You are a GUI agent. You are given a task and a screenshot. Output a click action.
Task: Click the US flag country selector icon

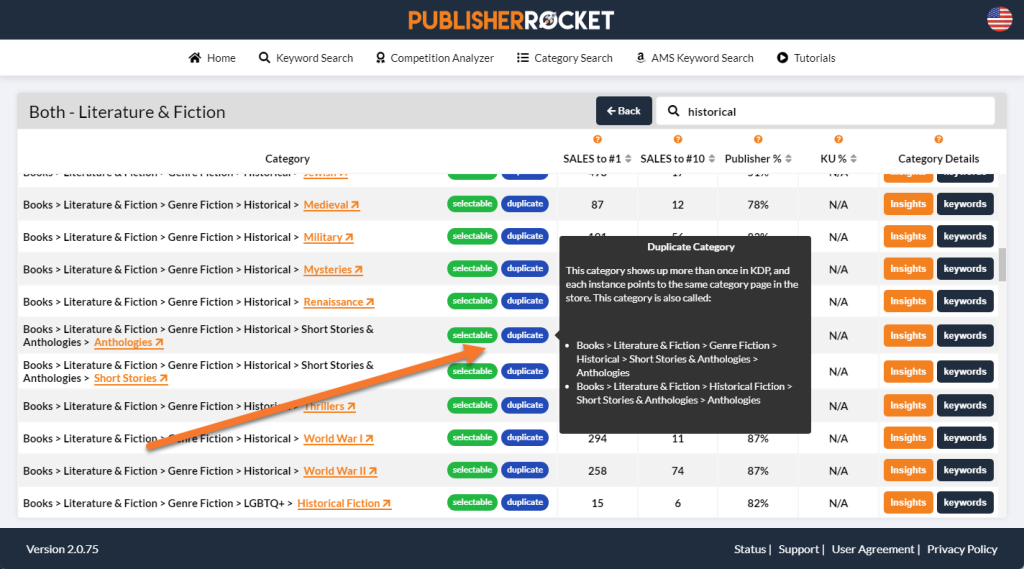coord(999,19)
